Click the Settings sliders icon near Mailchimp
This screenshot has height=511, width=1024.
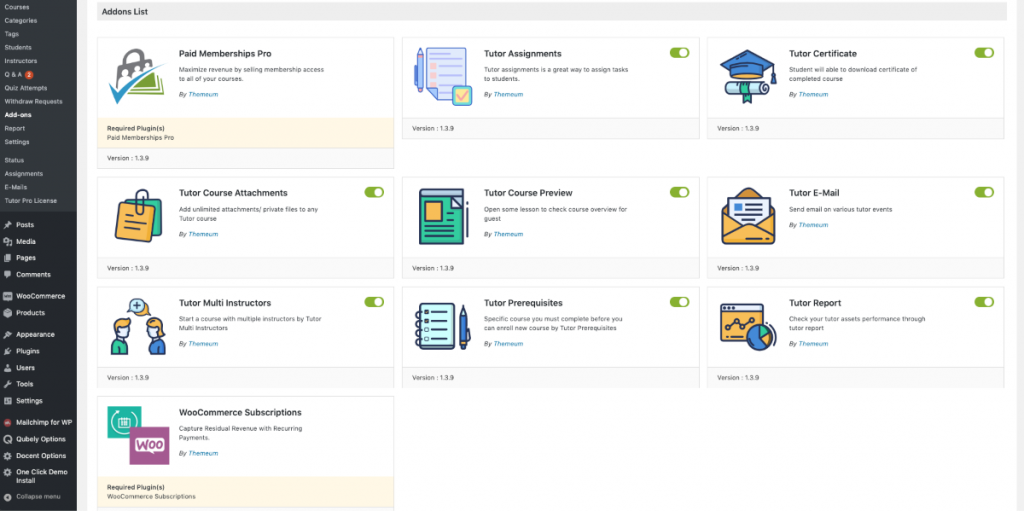8,401
